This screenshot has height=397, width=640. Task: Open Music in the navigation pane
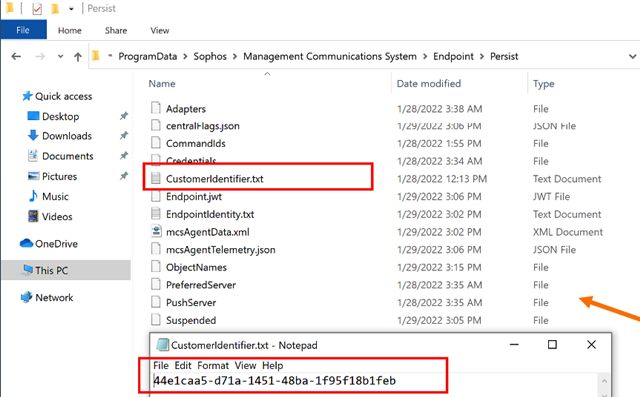pos(55,196)
